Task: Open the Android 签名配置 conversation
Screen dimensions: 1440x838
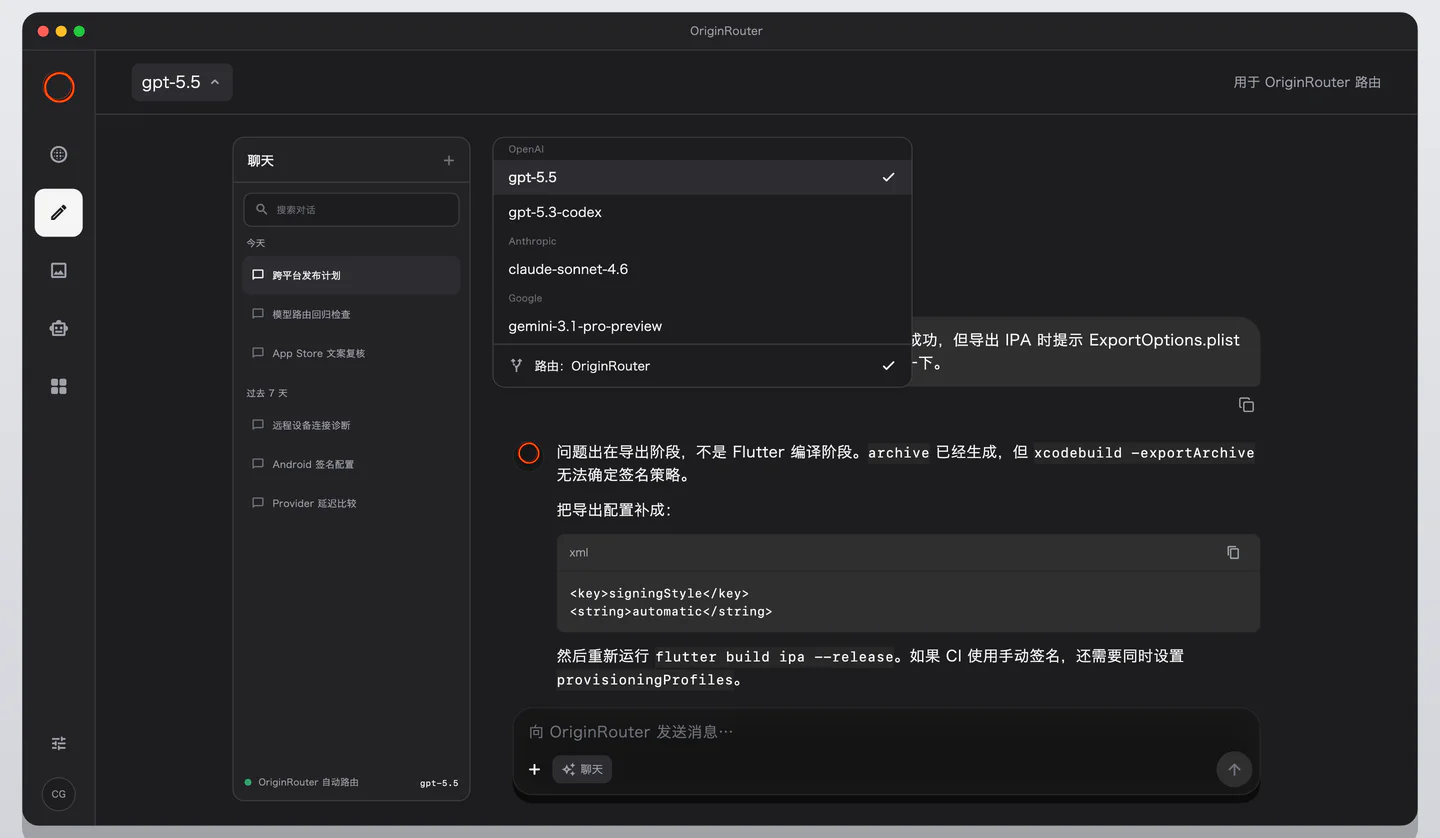Action: 351,464
